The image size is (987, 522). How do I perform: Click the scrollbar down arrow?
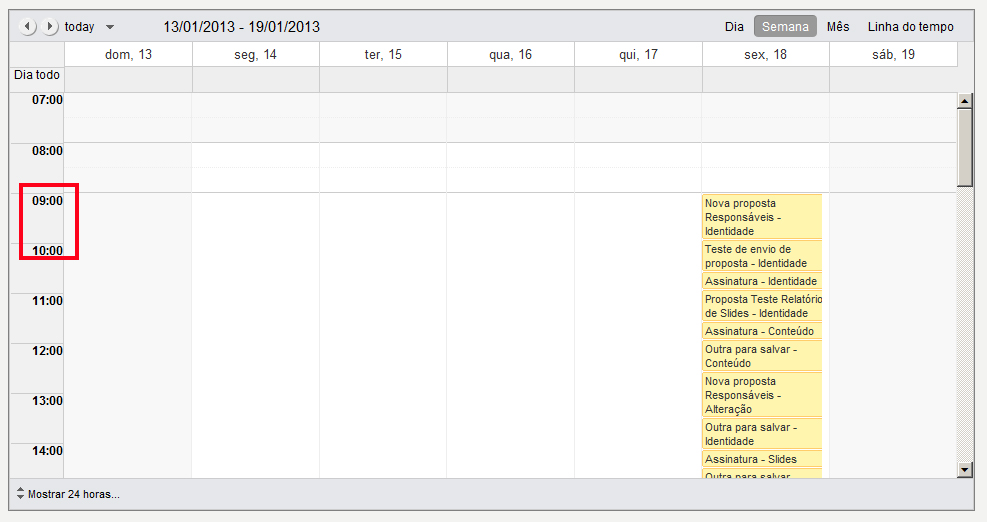(x=965, y=468)
